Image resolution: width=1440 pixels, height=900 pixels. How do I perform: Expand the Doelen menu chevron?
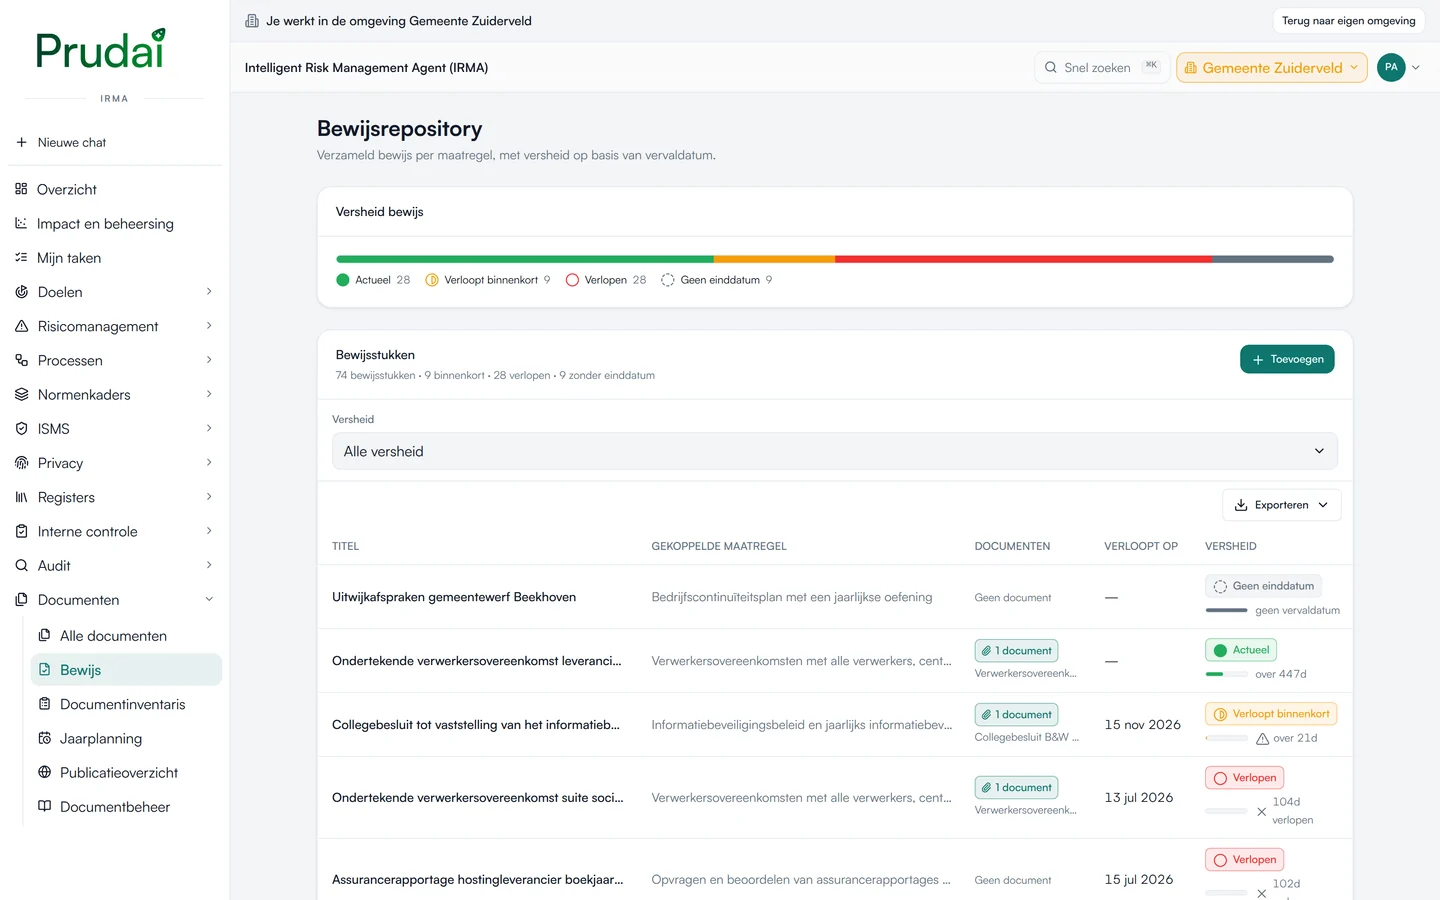[x=209, y=292]
